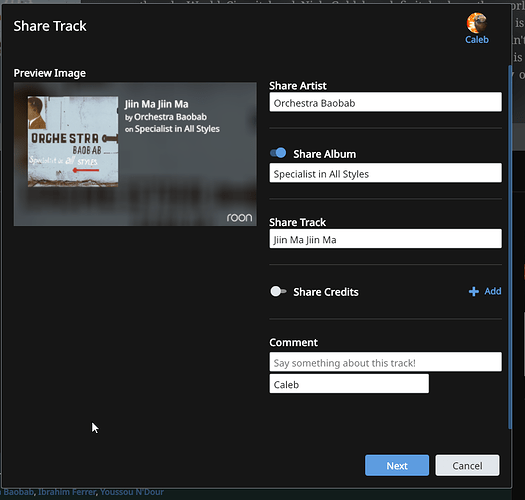The width and height of the screenshot is (525, 500).
Task: Click the comment box placeholder text
Action: (x=345, y=363)
